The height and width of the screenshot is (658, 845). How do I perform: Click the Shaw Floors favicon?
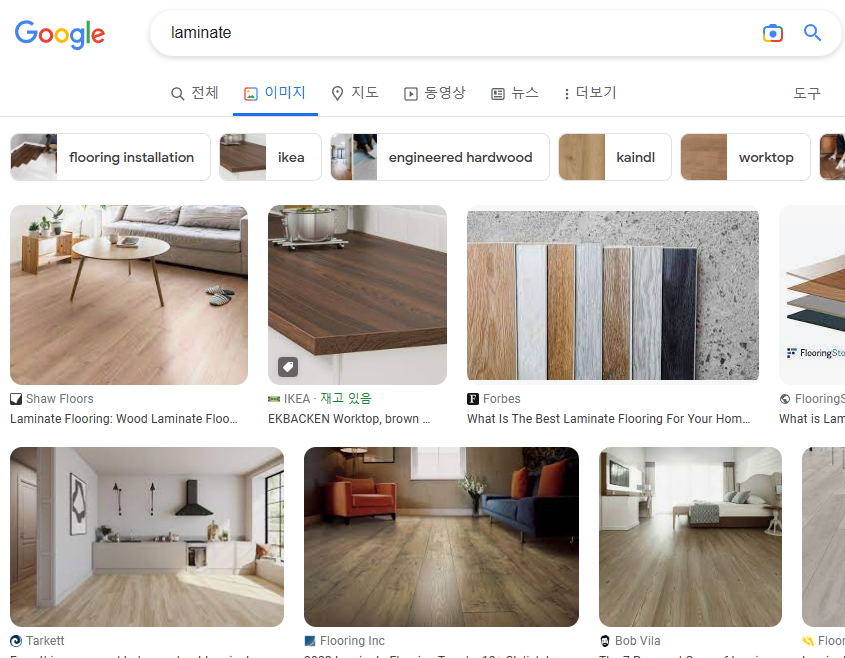click(x=16, y=399)
